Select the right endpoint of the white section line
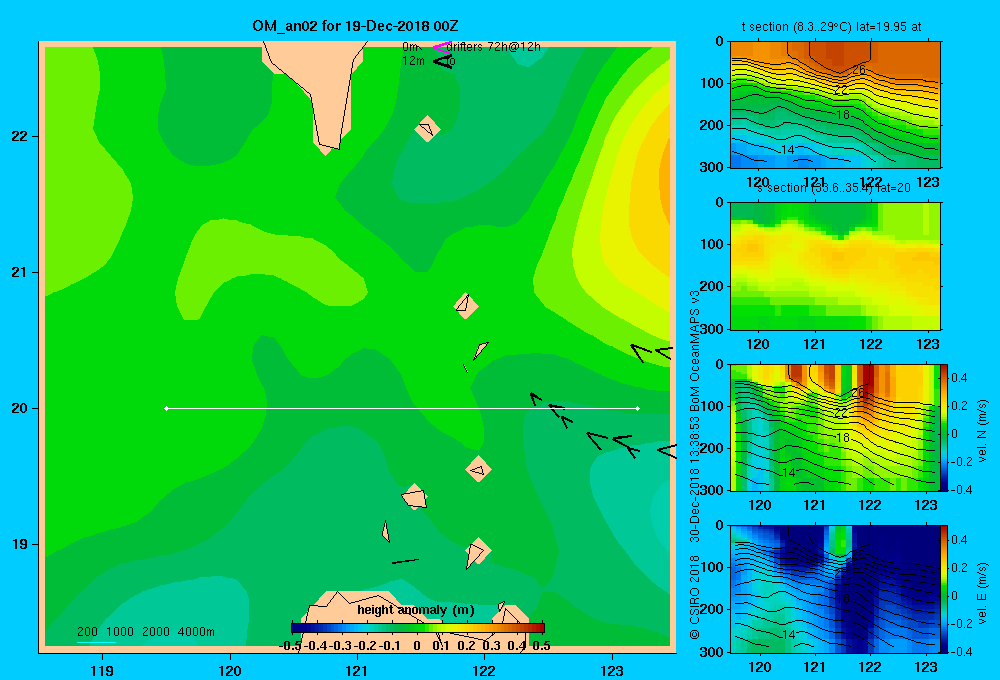 638,408
